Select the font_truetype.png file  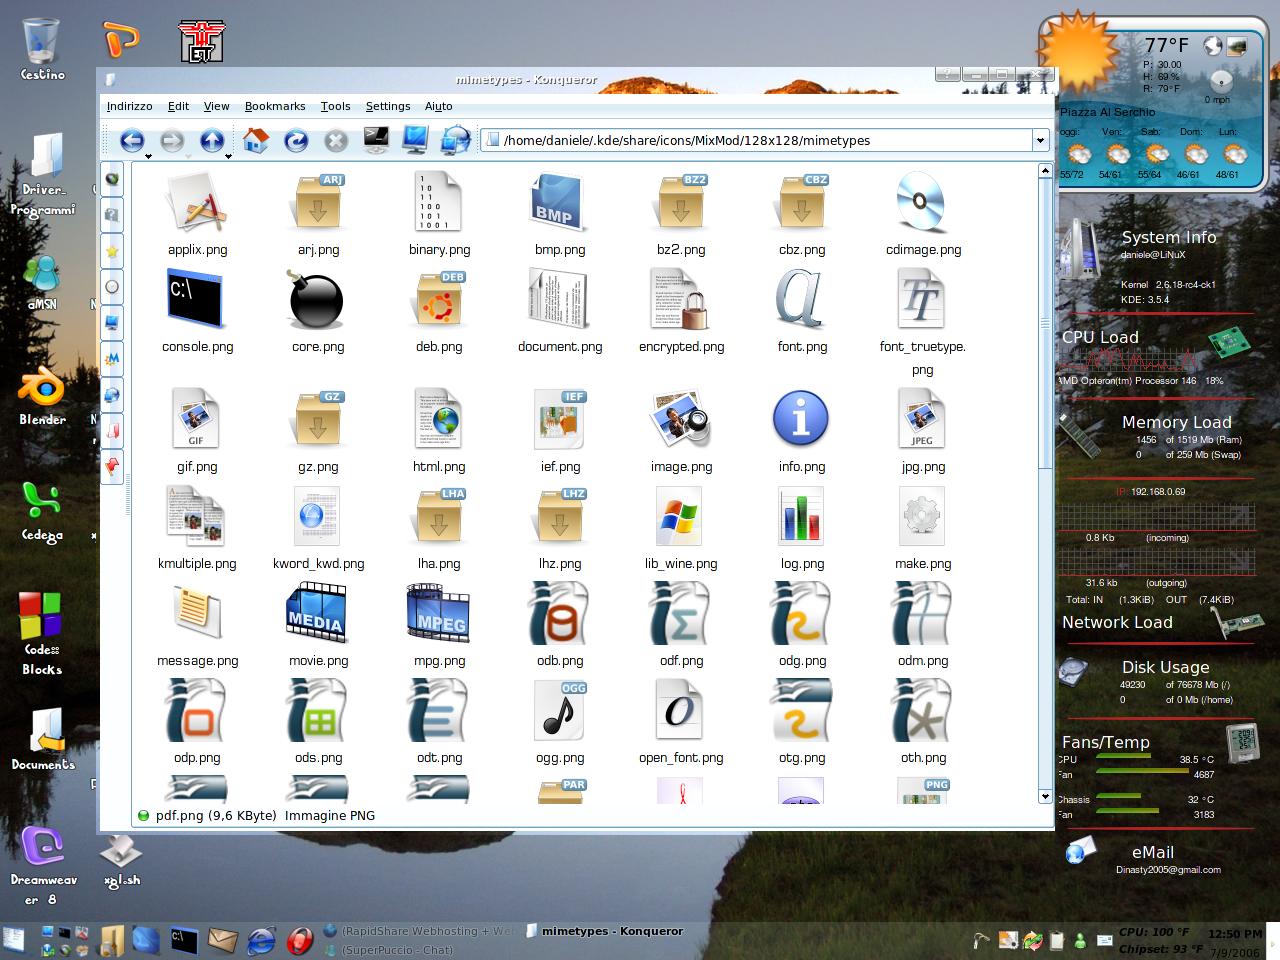[x=922, y=323]
